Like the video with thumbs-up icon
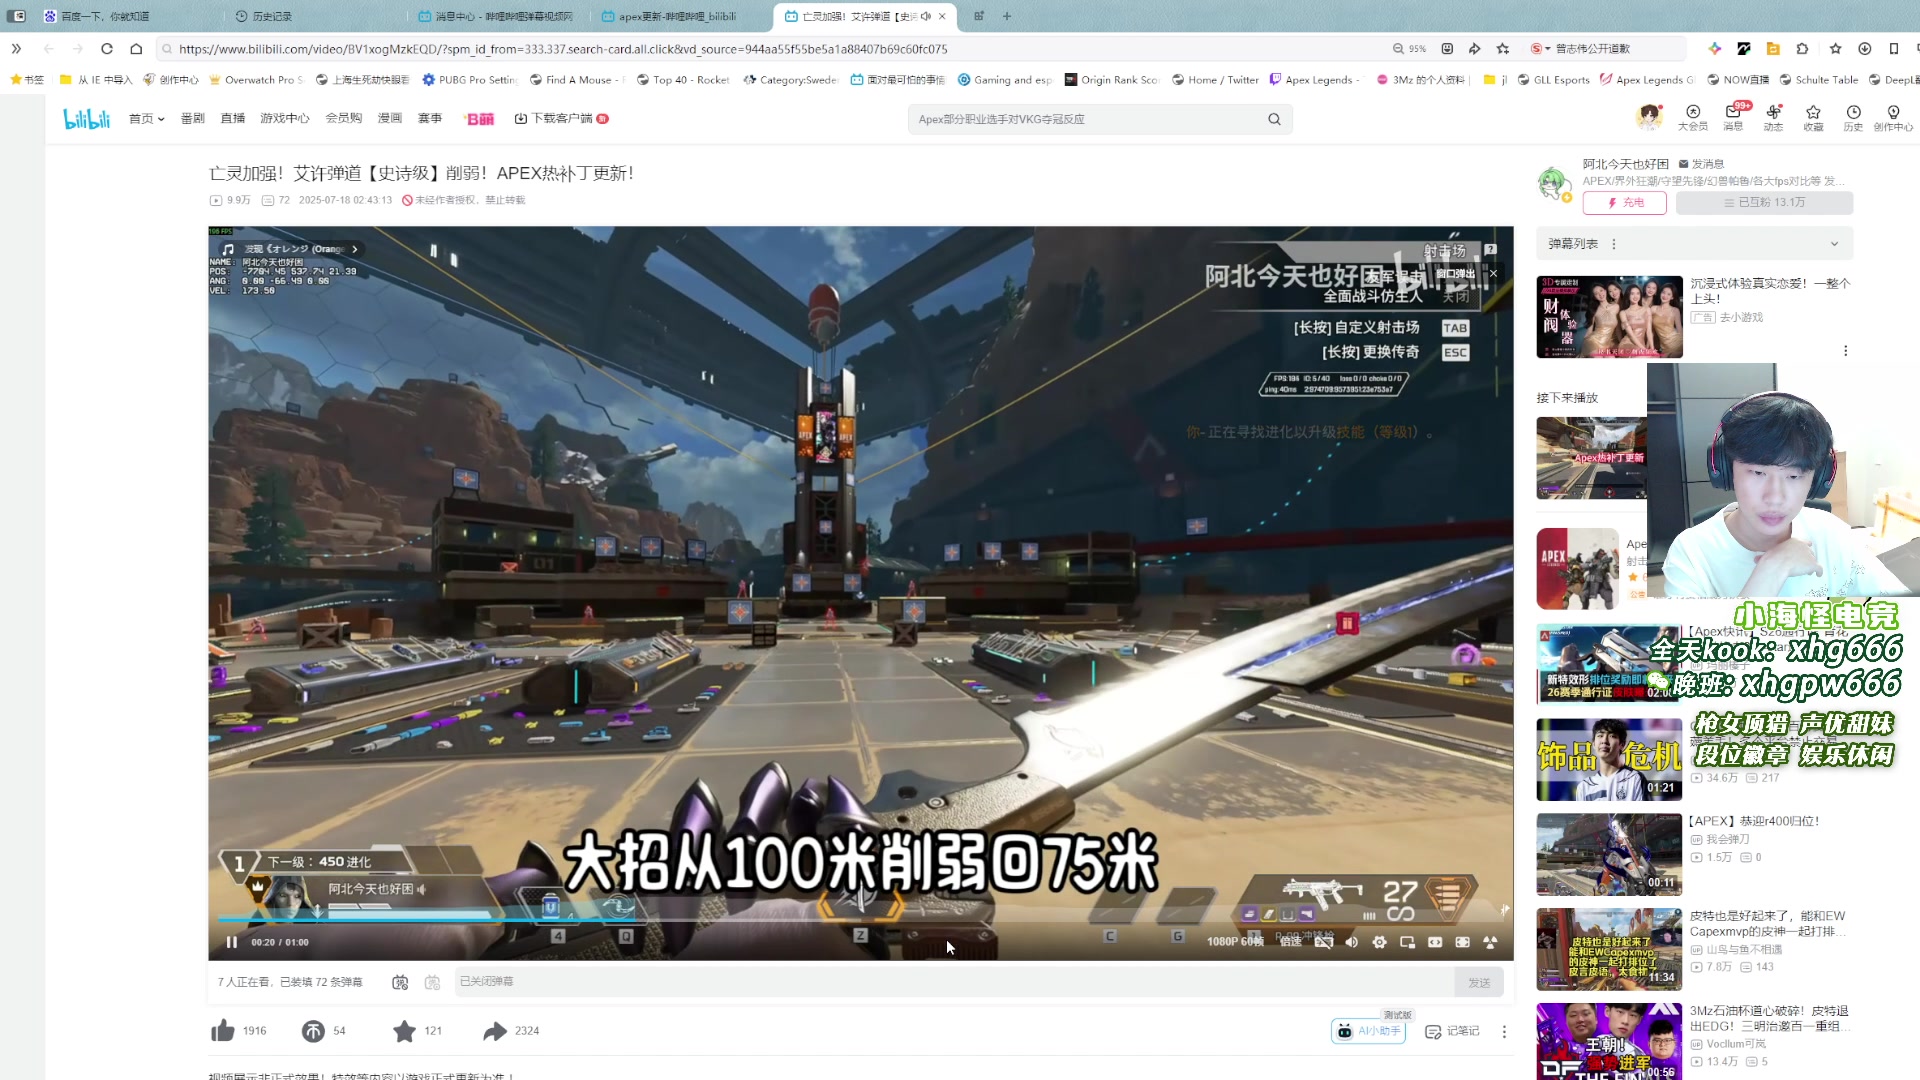The image size is (1920, 1080). [x=223, y=1031]
